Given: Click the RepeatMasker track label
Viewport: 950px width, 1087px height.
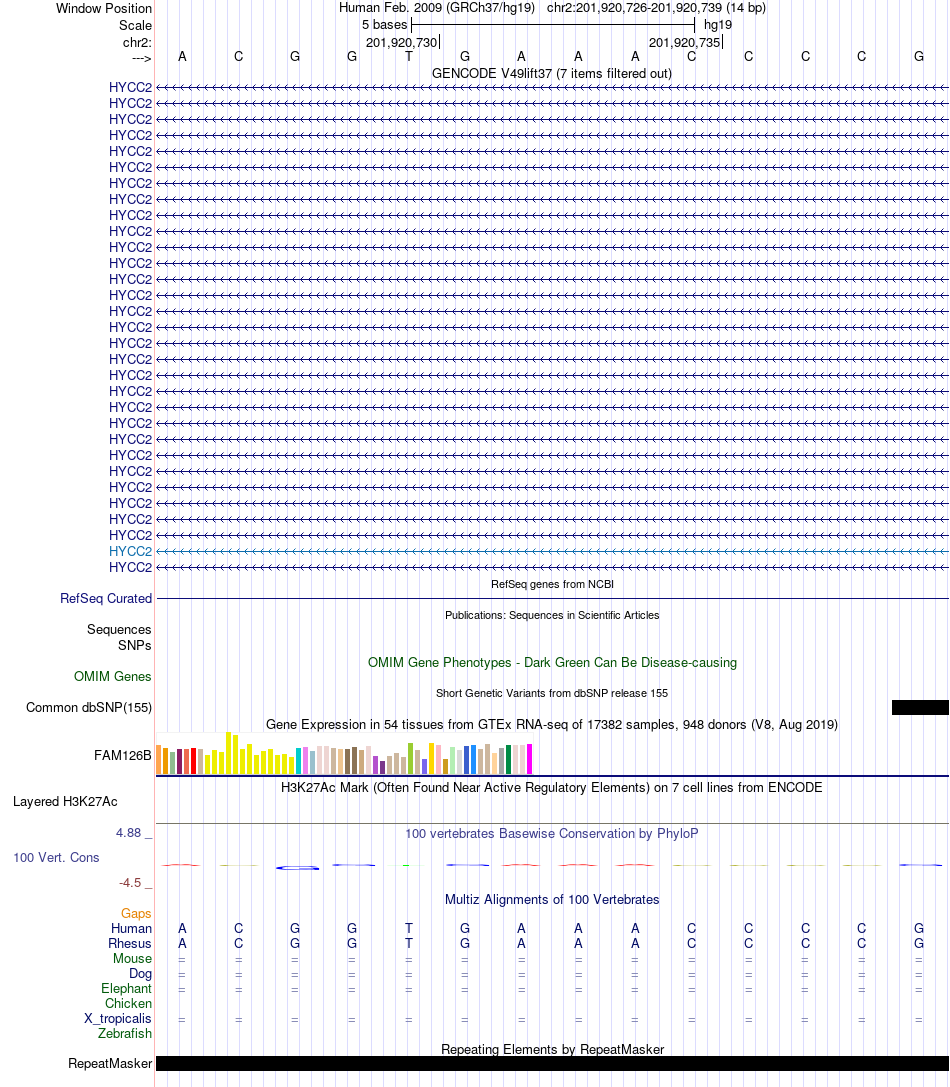Looking at the screenshot, I should 110,1063.
